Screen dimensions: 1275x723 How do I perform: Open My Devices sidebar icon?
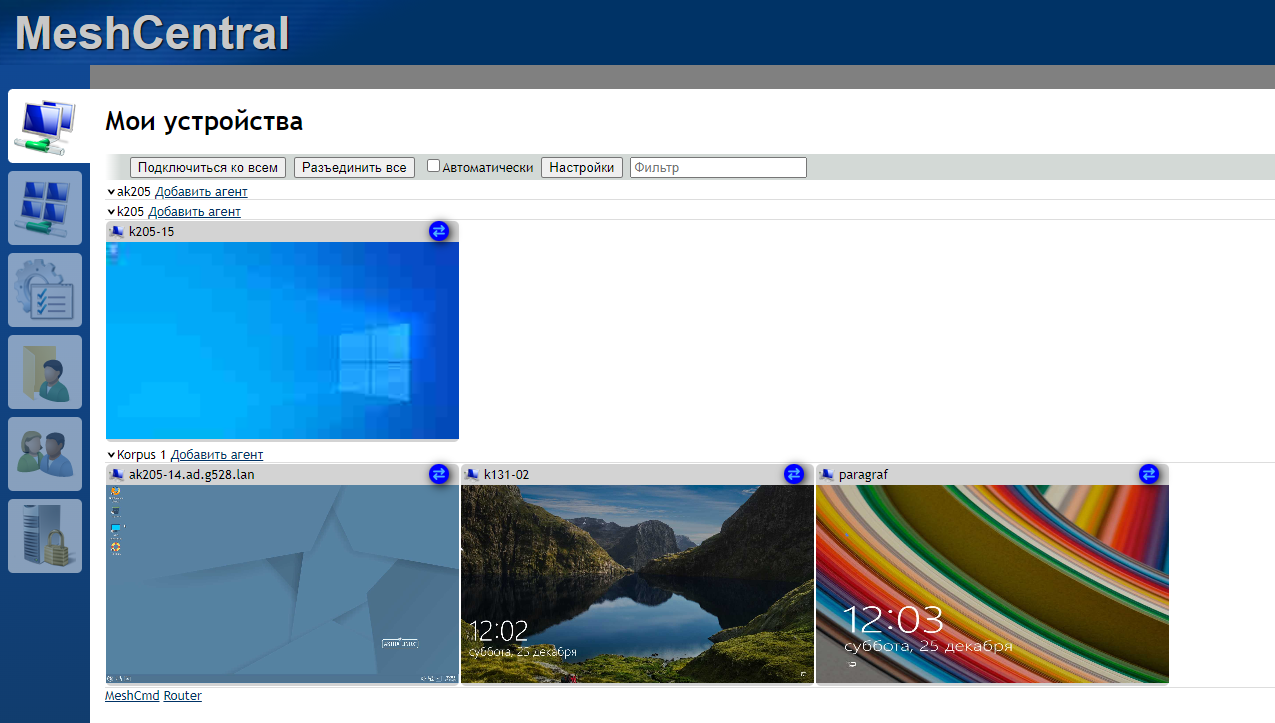45,126
